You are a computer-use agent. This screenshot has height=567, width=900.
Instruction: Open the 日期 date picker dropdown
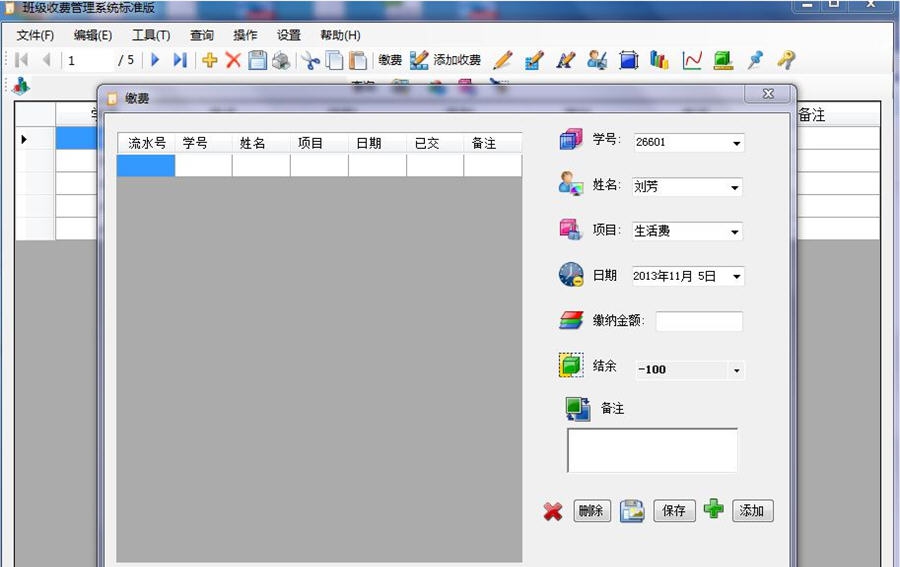pos(736,277)
